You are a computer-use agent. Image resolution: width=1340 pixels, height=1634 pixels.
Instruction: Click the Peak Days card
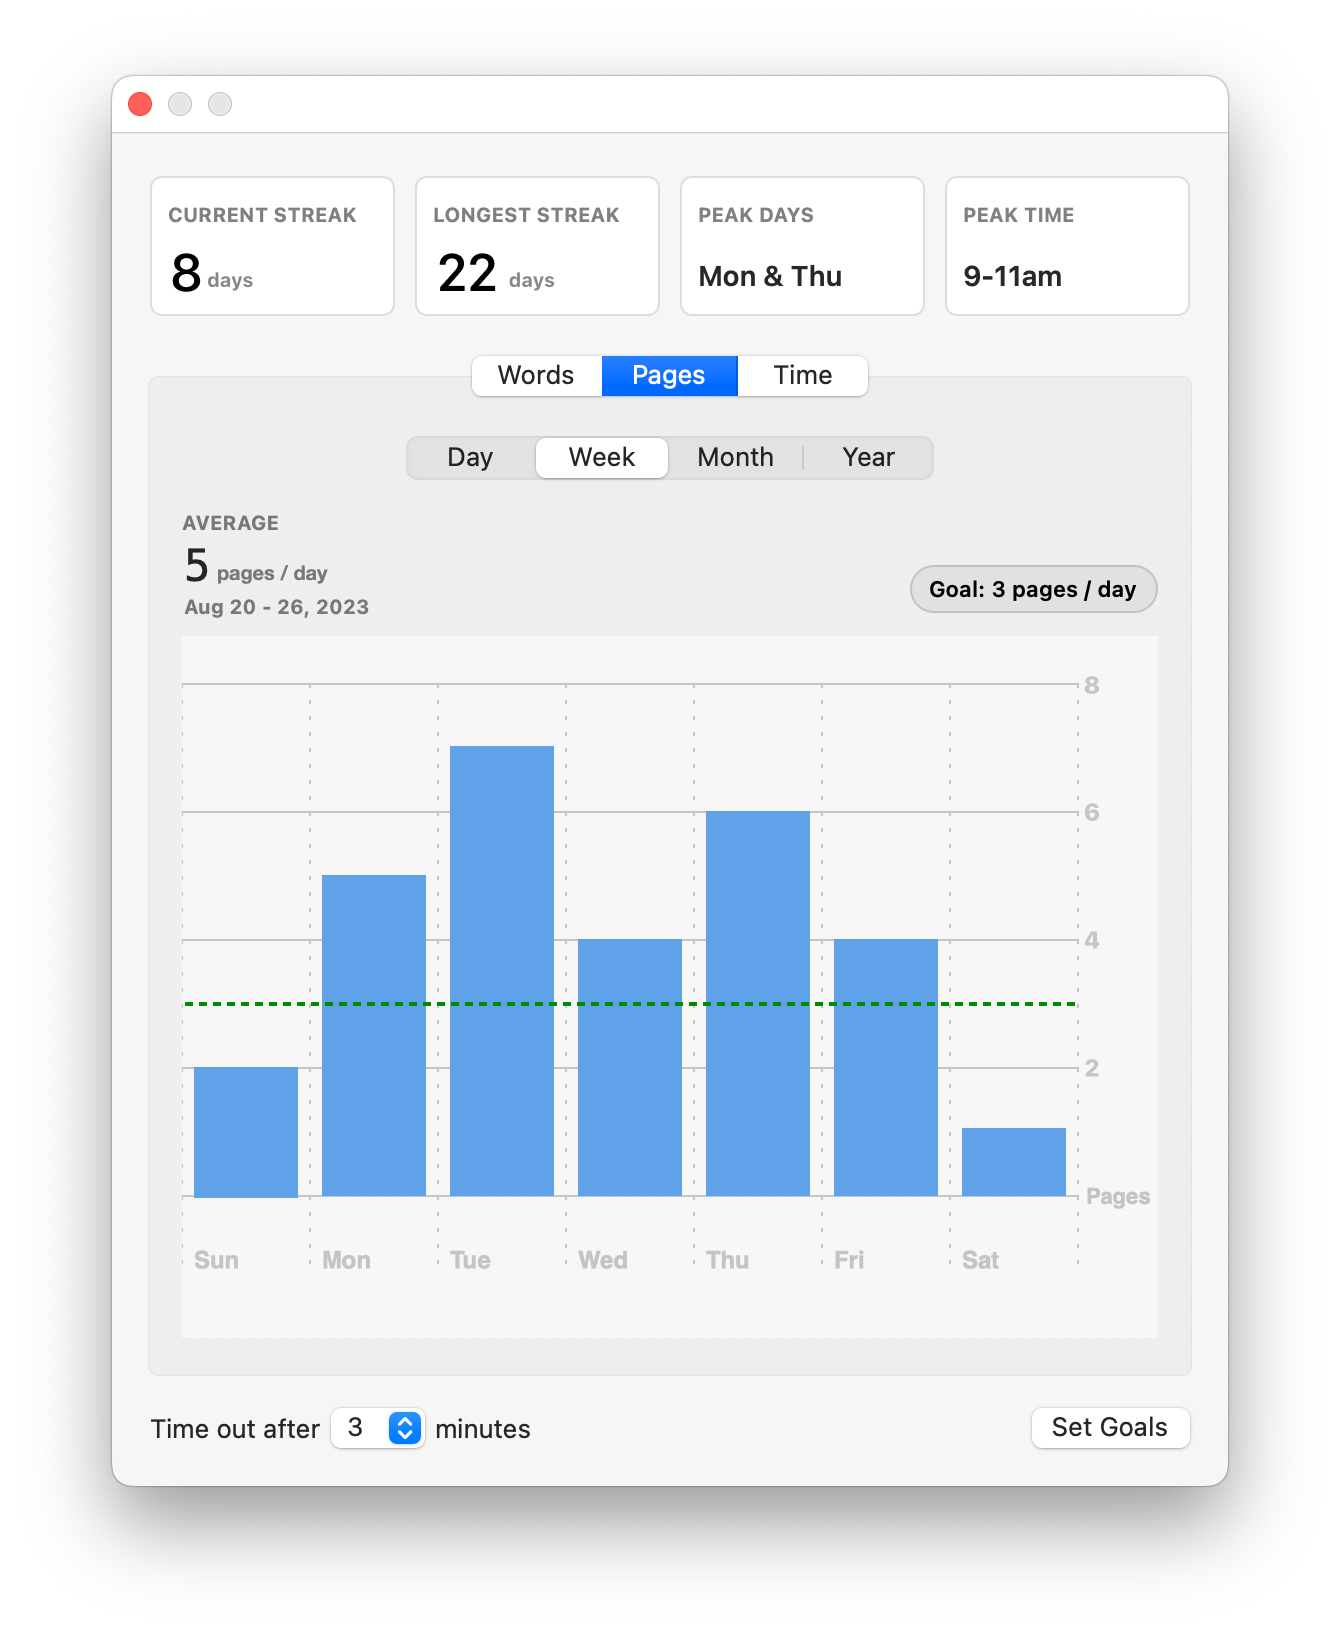pyautogui.click(x=802, y=246)
